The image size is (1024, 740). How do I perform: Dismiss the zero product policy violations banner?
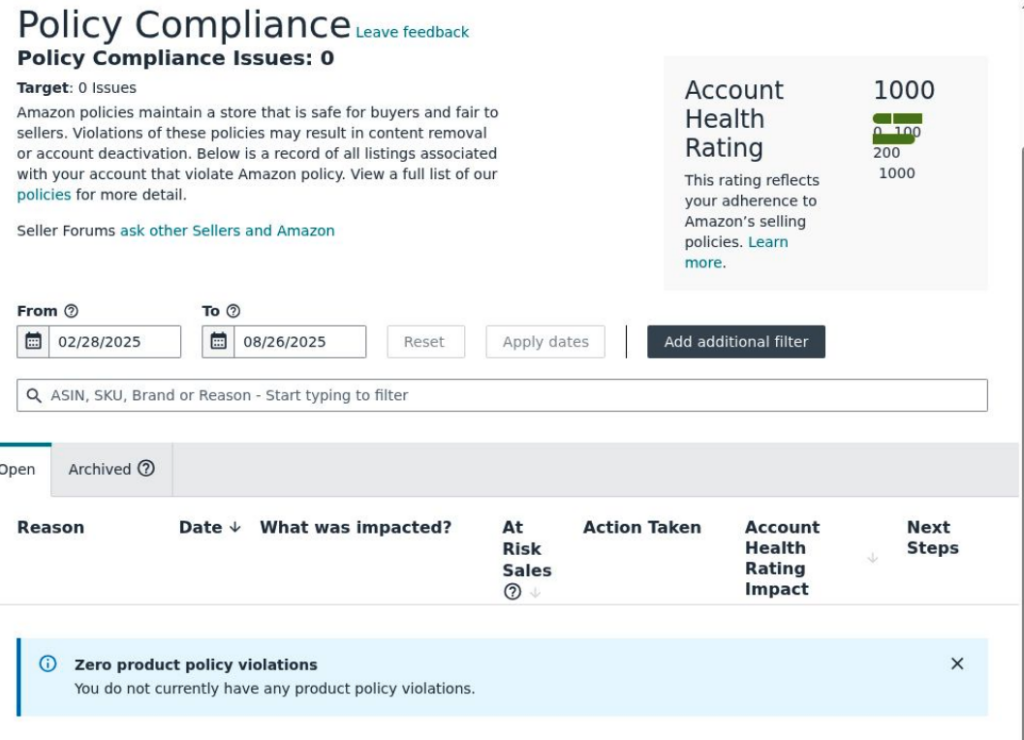957,664
